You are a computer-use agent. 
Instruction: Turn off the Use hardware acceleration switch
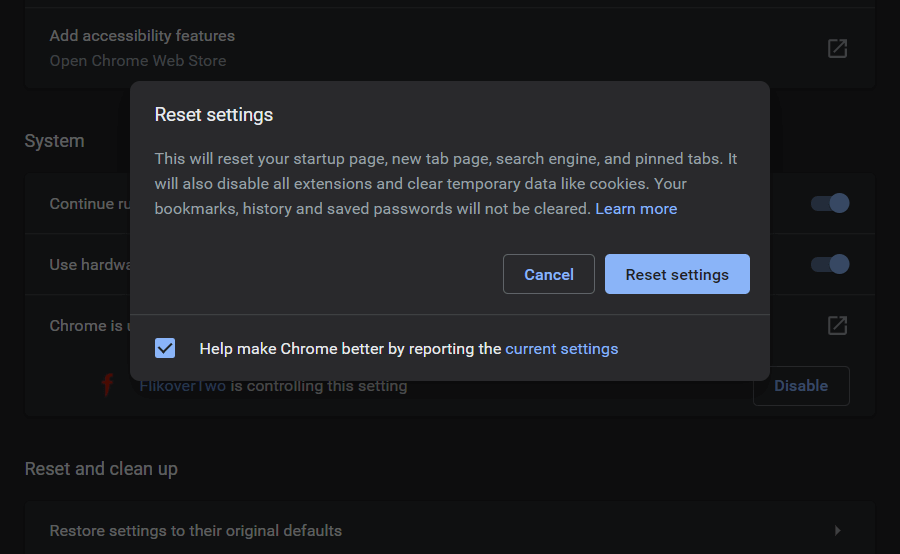[829, 264]
